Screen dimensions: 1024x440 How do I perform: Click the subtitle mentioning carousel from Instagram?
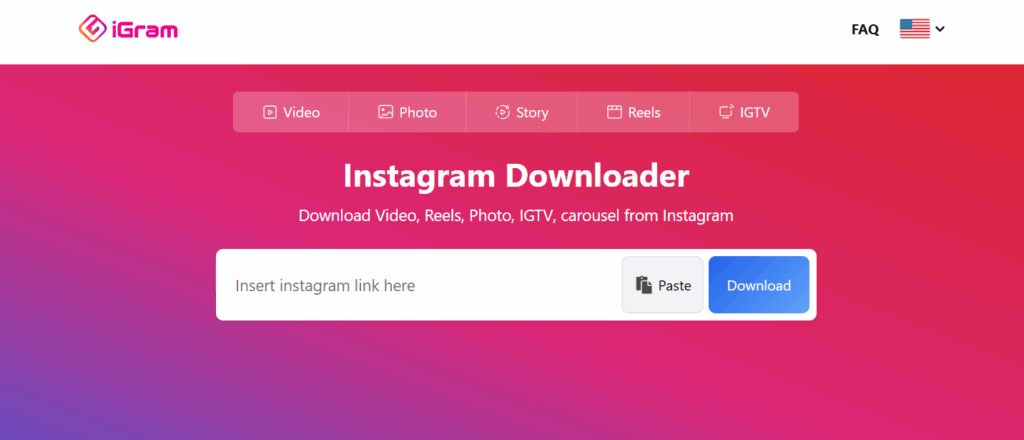516,215
